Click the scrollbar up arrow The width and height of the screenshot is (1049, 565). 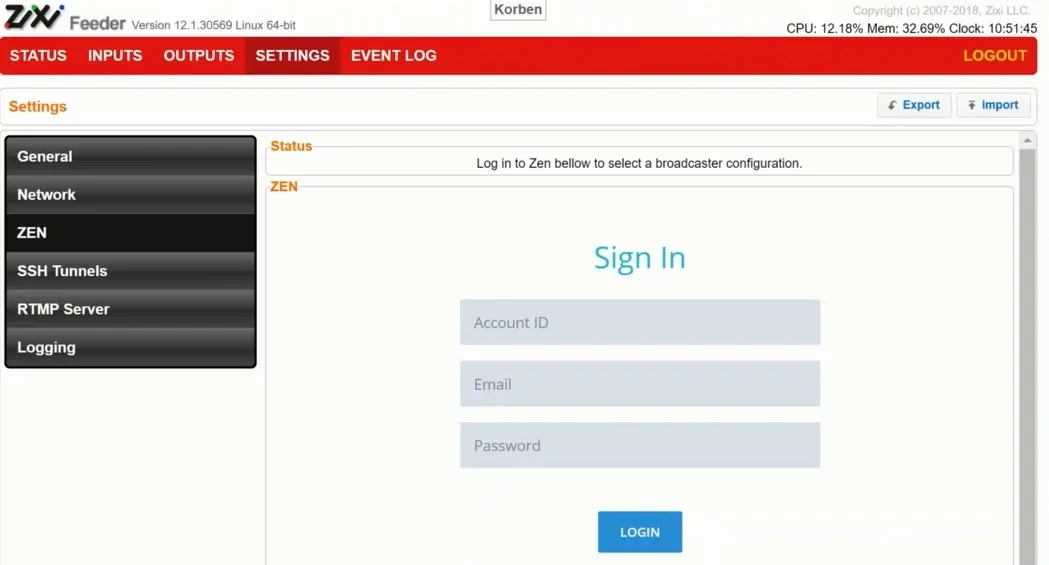point(1027,140)
